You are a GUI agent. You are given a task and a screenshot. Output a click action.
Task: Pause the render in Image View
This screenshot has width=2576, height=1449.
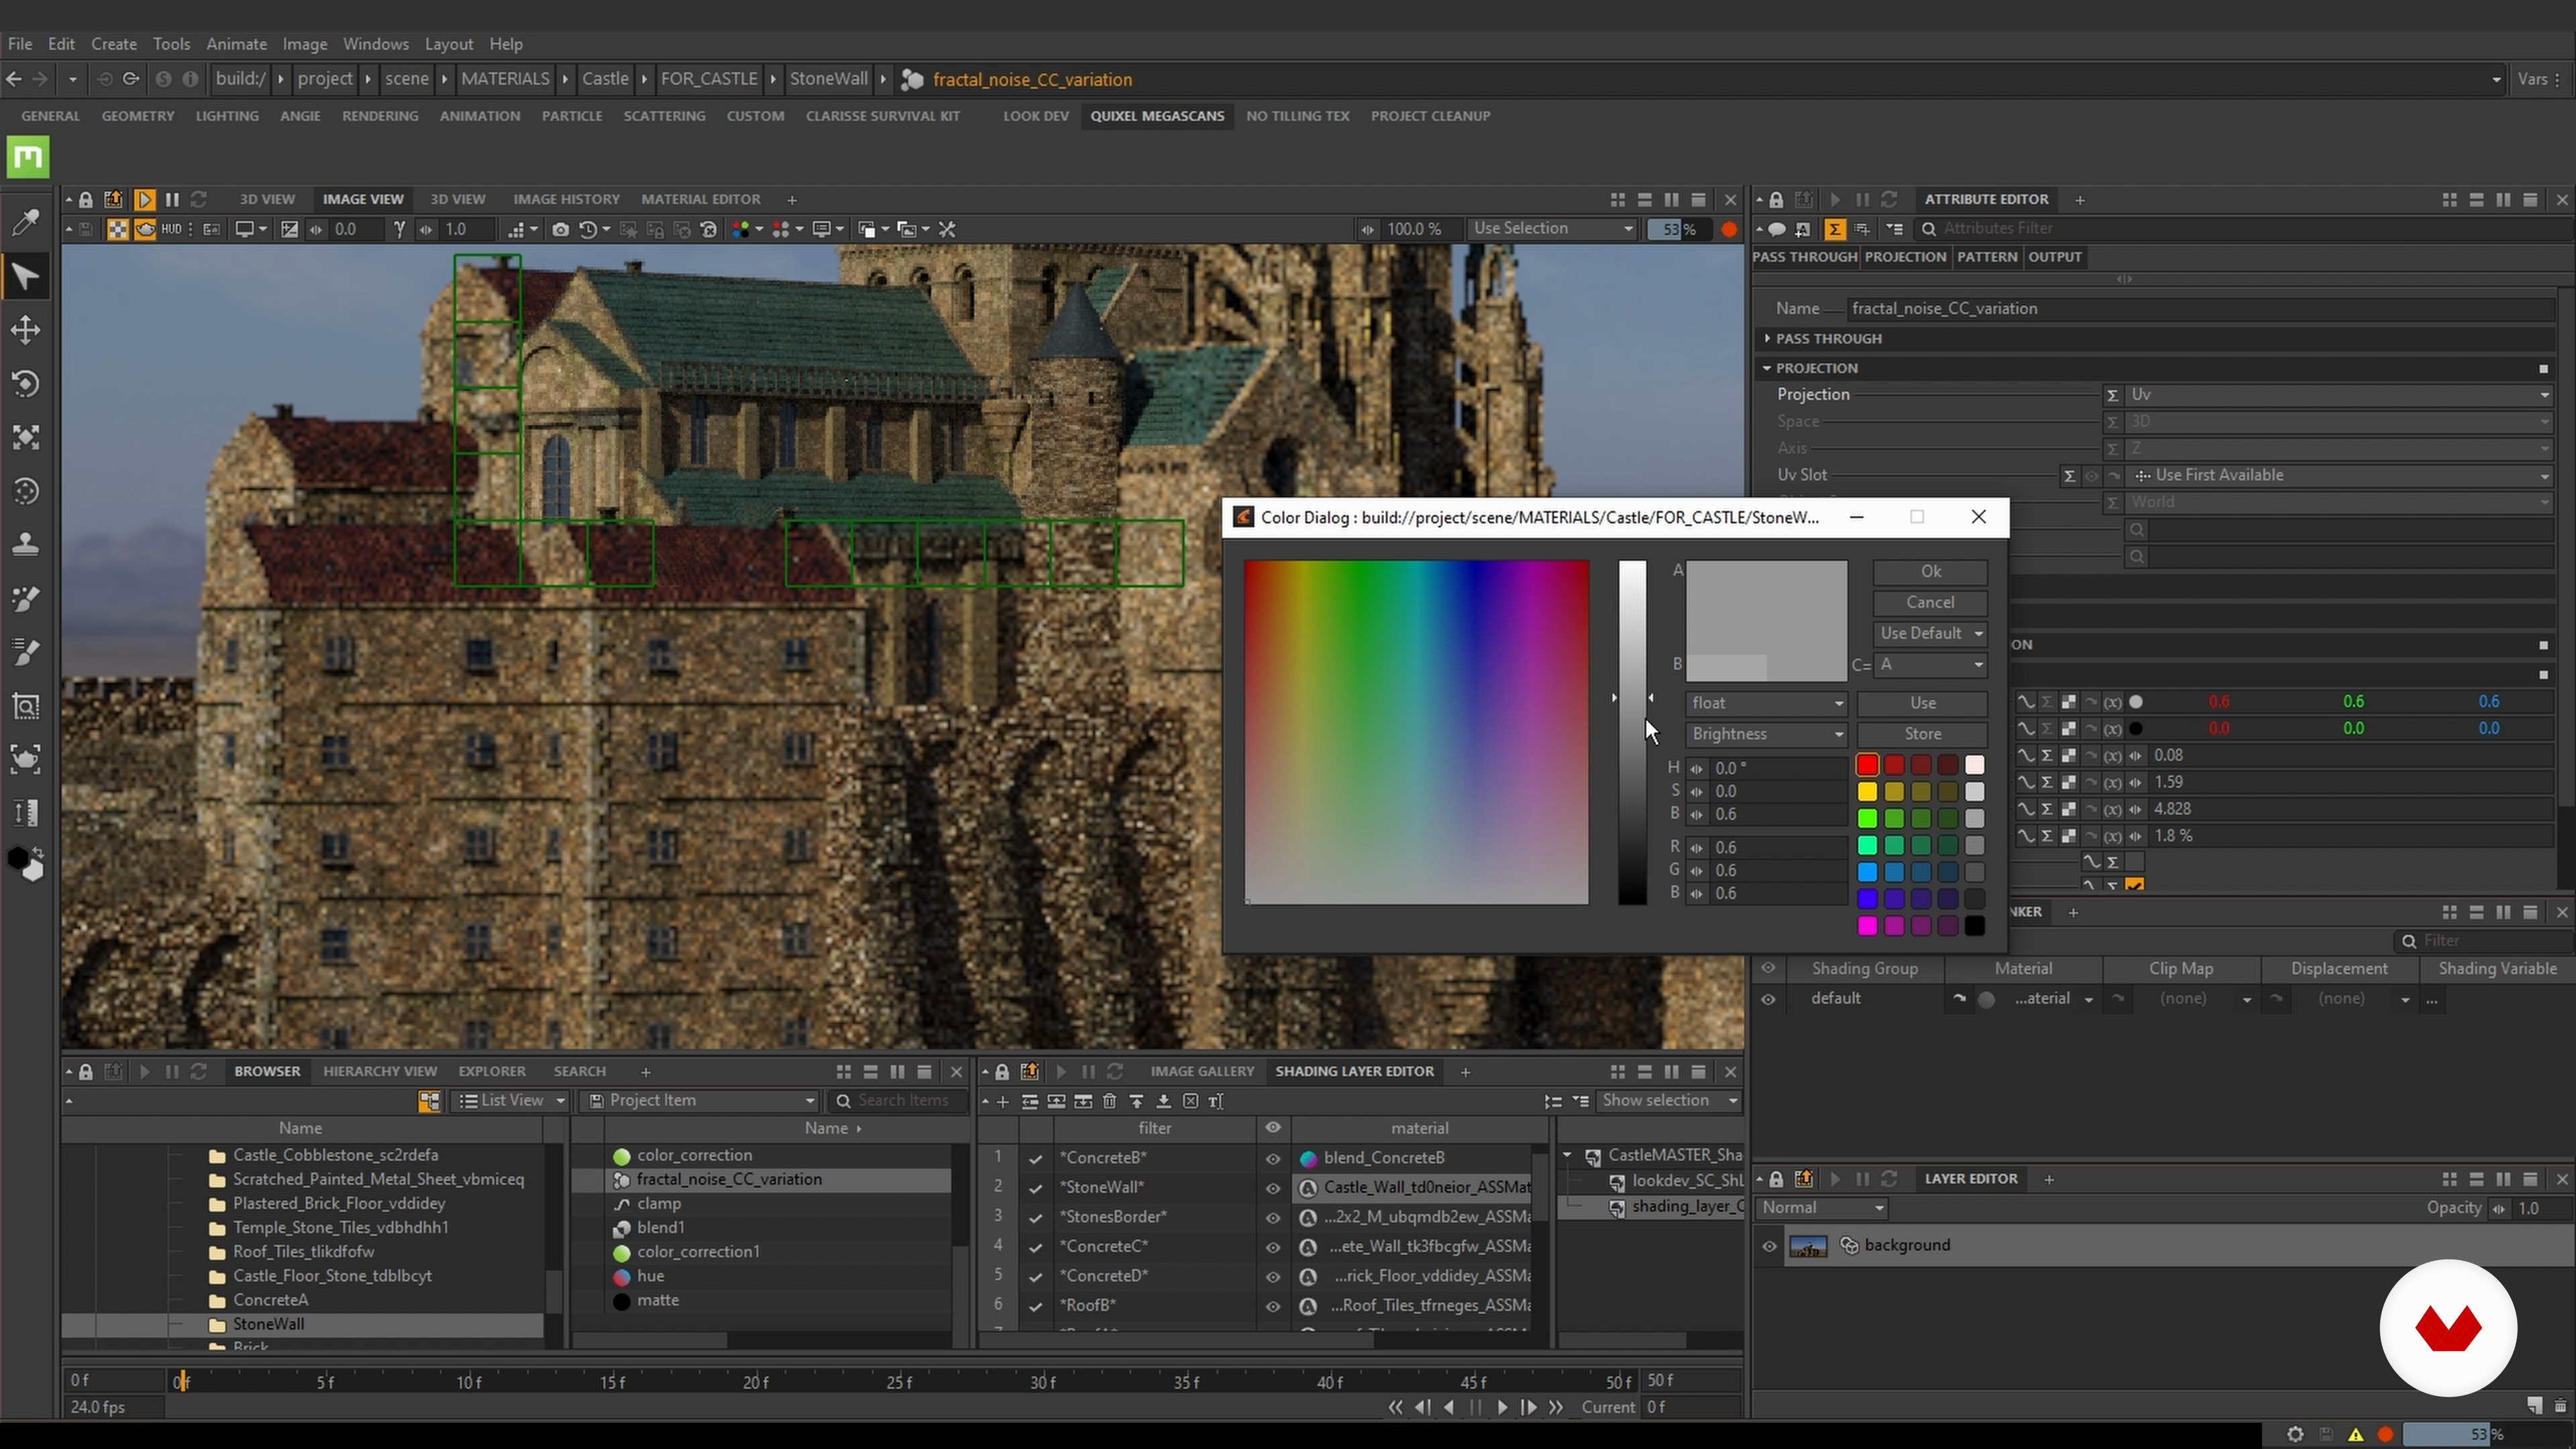172,200
